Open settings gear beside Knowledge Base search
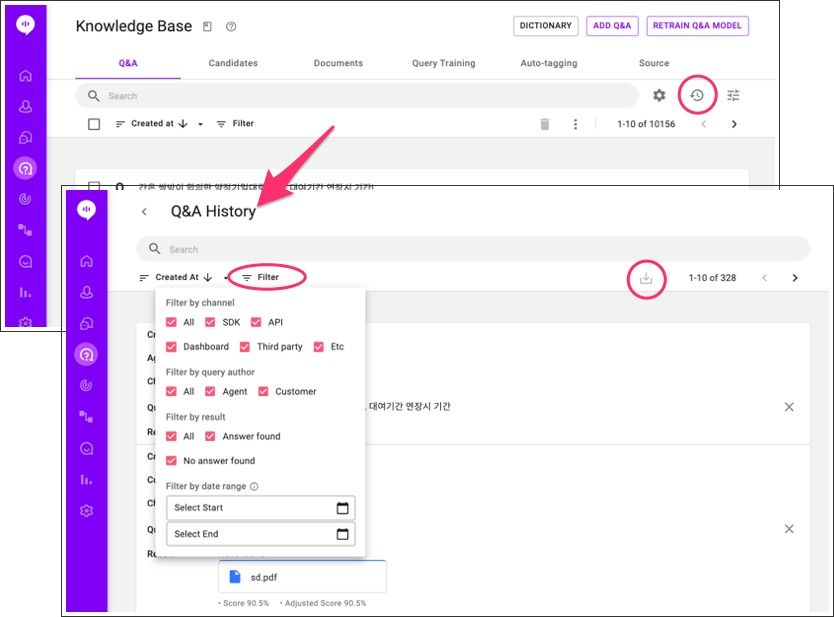 coord(659,95)
